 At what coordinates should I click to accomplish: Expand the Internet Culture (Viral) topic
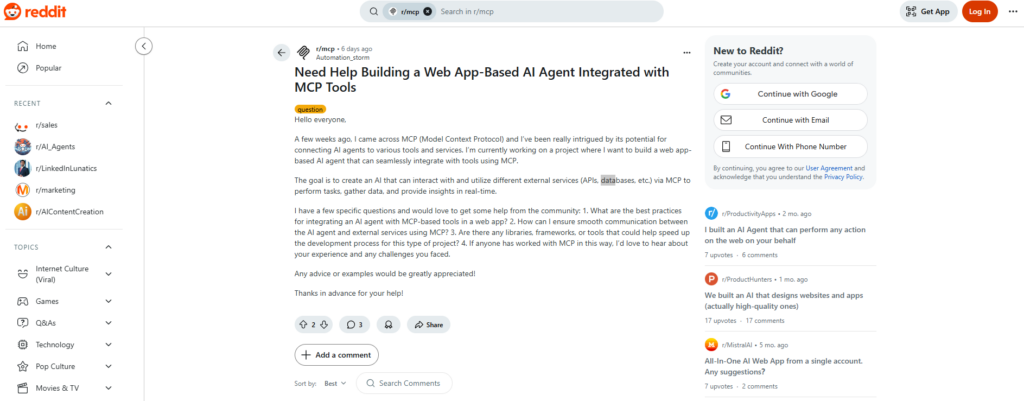click(x=109, y=273)
